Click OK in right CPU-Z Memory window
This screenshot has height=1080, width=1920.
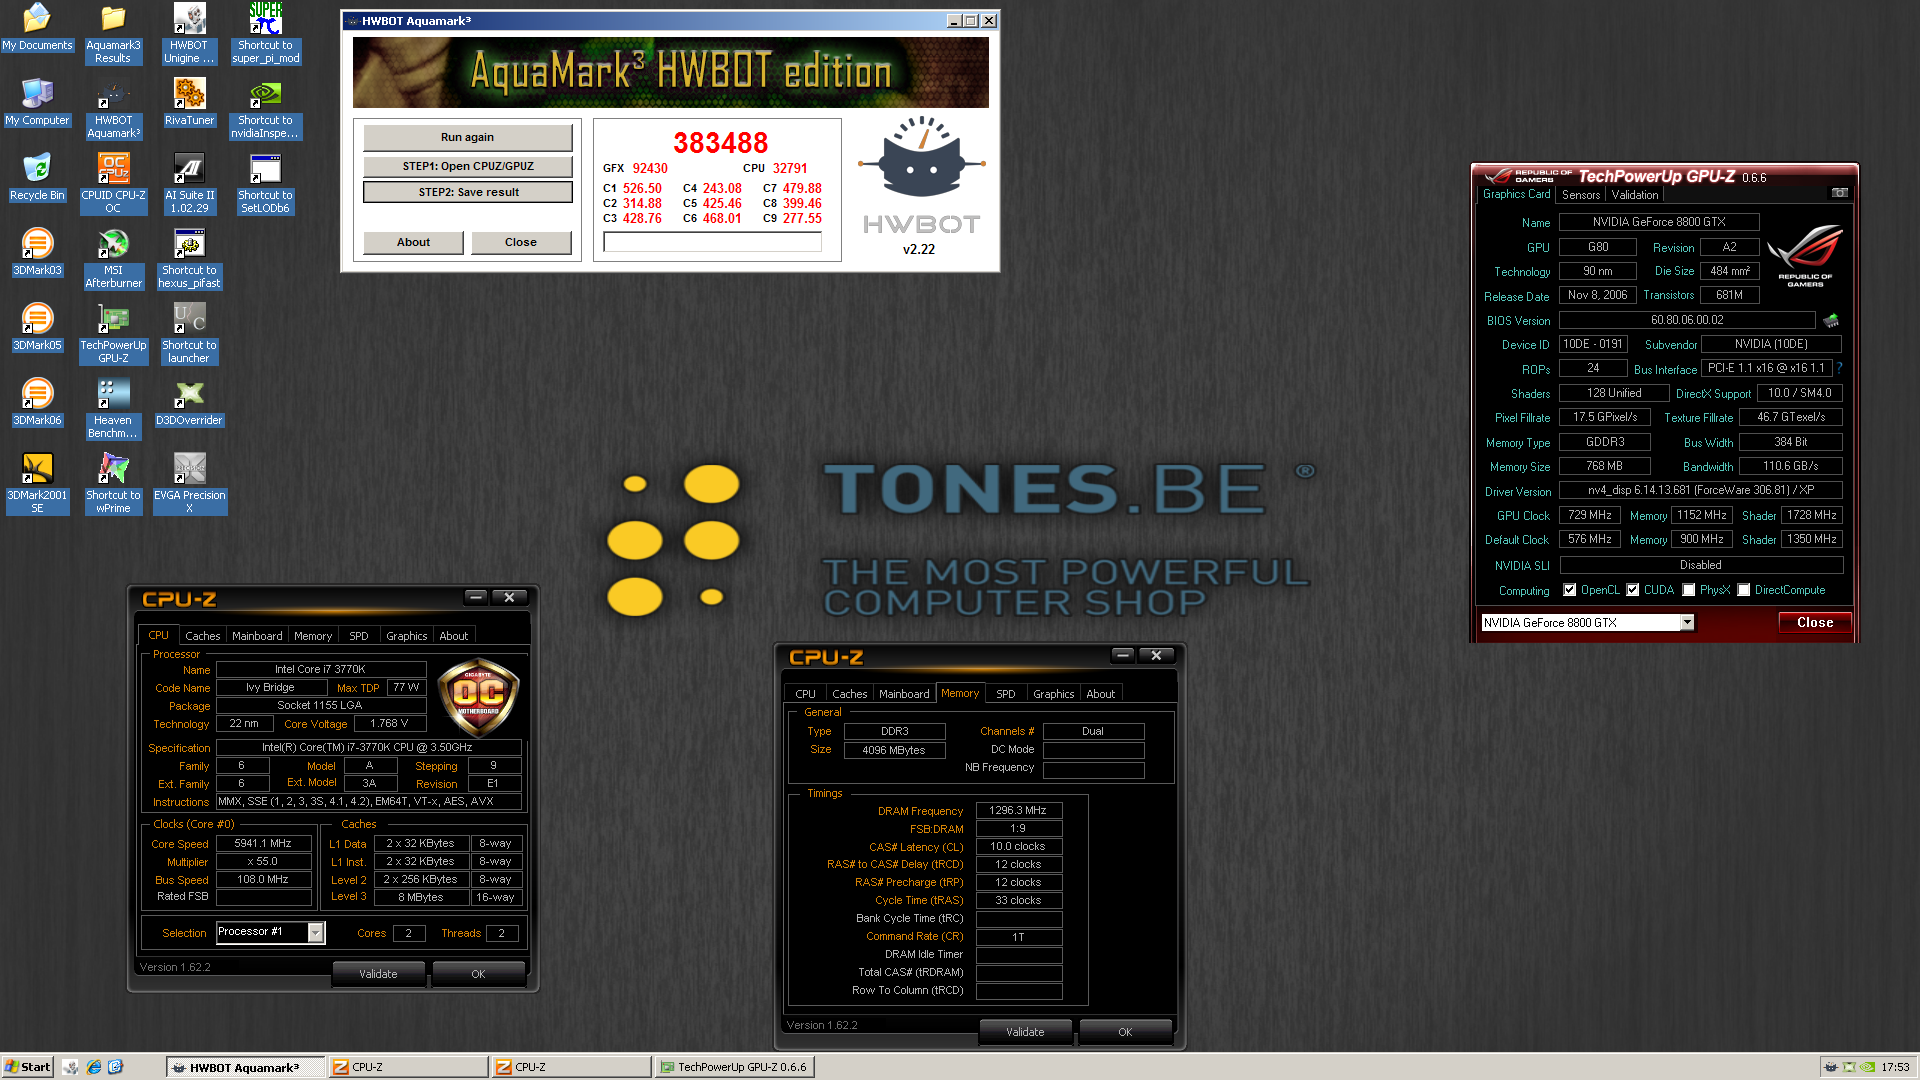coord(1125,1032)
